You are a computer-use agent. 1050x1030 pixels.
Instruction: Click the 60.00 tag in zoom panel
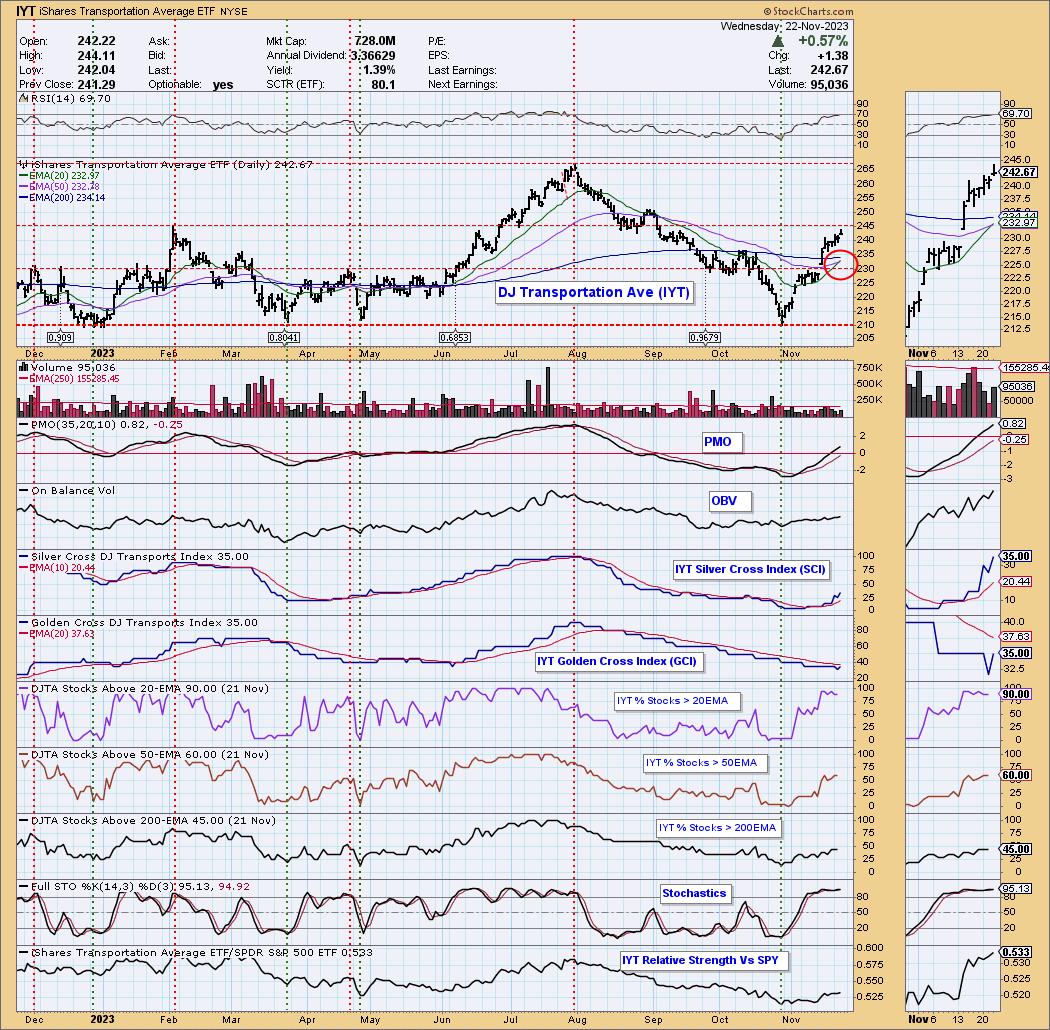1016,775
